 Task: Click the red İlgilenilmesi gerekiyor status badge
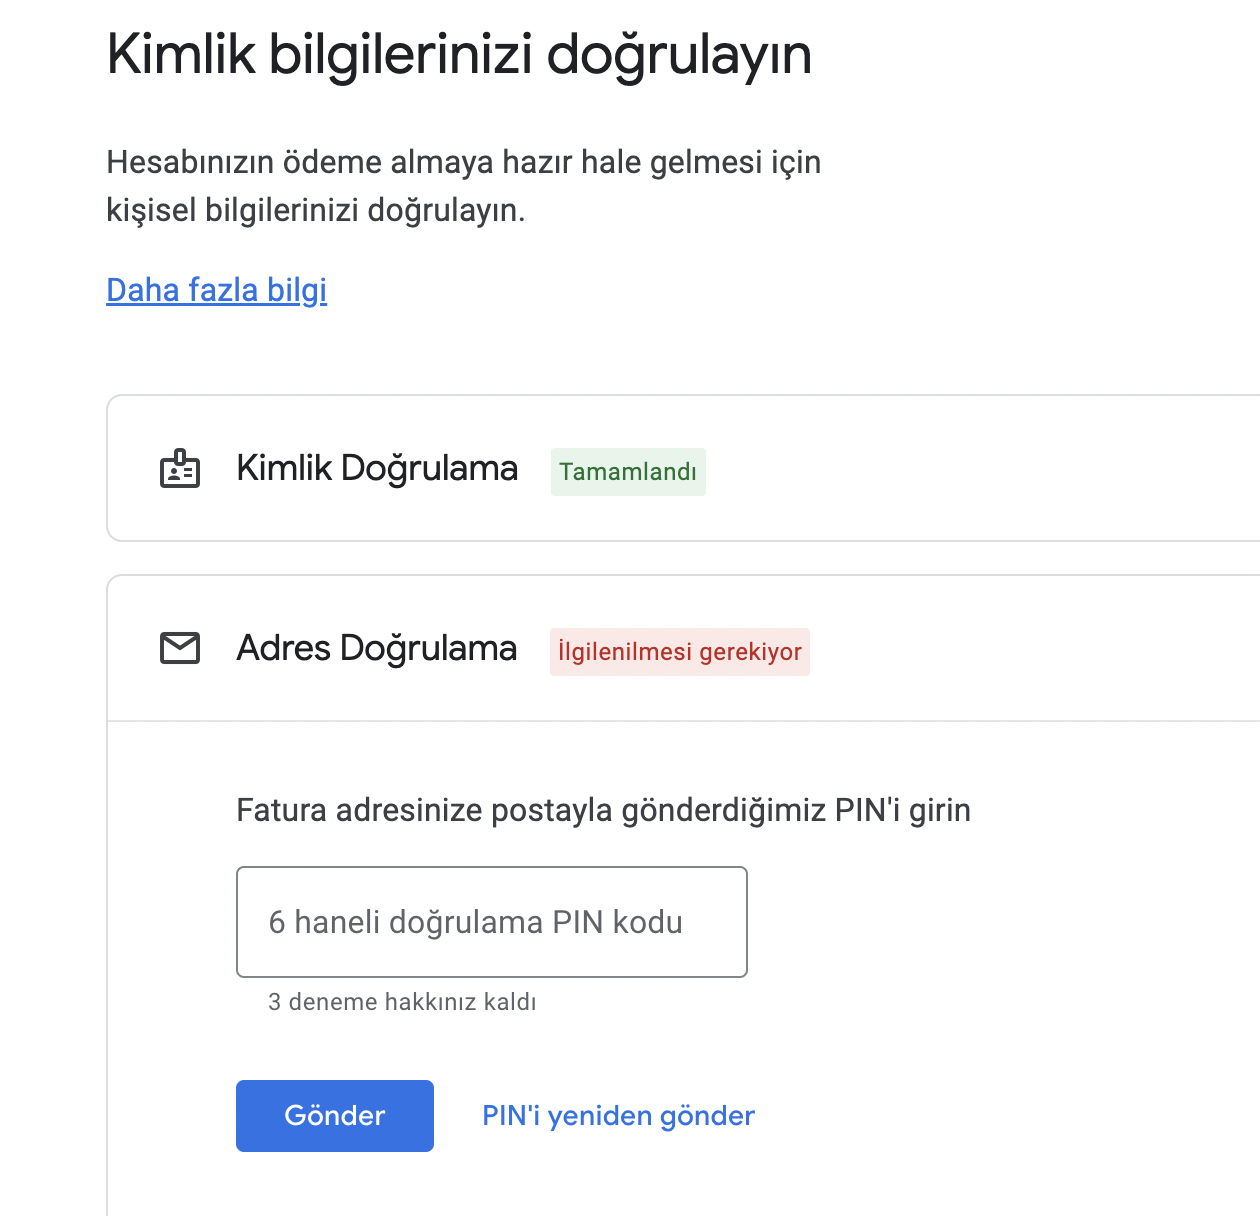pyautogui.click(x=680, y=652)
